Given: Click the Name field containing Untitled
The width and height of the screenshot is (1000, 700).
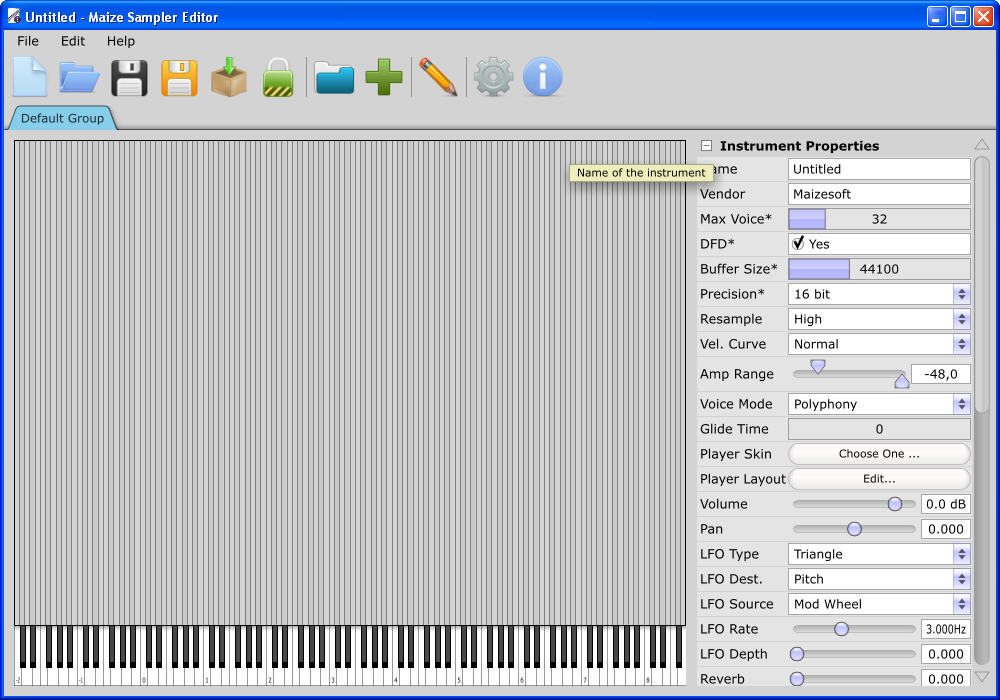Looking at the screenshot, I should [x=878, y=169].
